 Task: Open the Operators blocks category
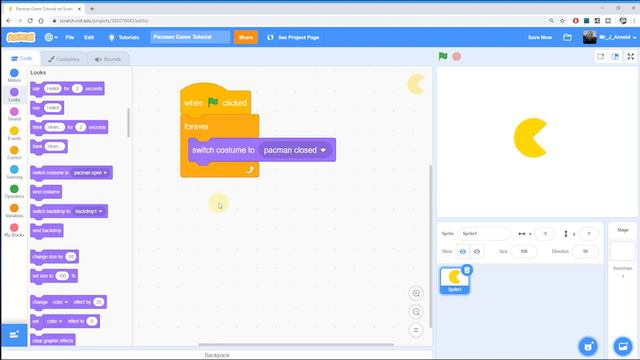(x=14, y=191)
